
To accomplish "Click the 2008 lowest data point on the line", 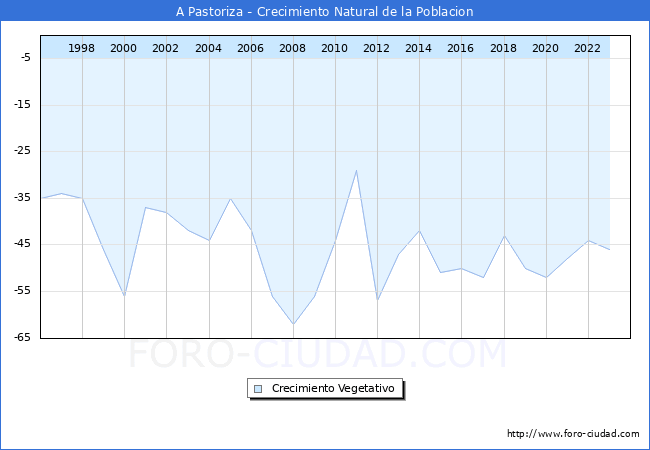I will [293, 324].
